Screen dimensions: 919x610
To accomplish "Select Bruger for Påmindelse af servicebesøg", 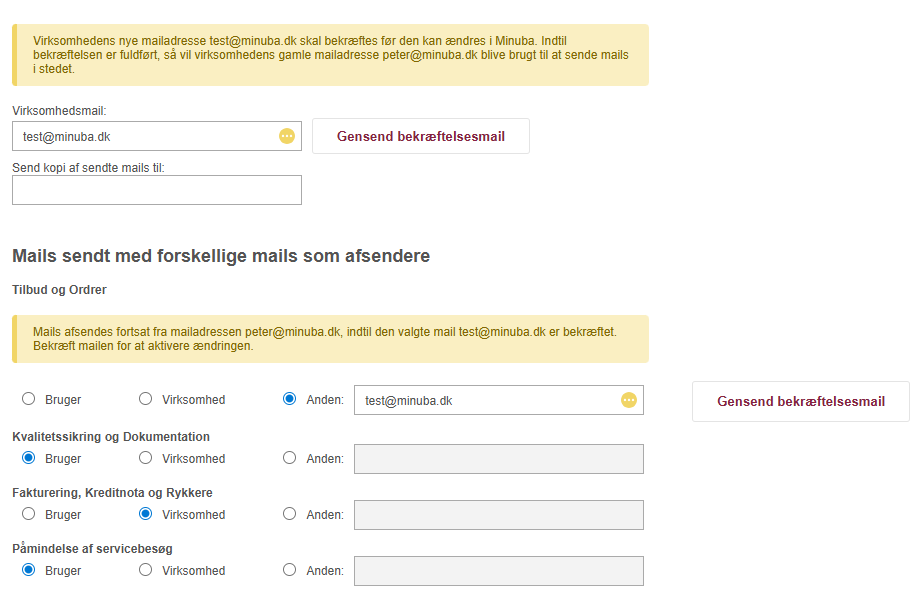I will coord(28,570).
